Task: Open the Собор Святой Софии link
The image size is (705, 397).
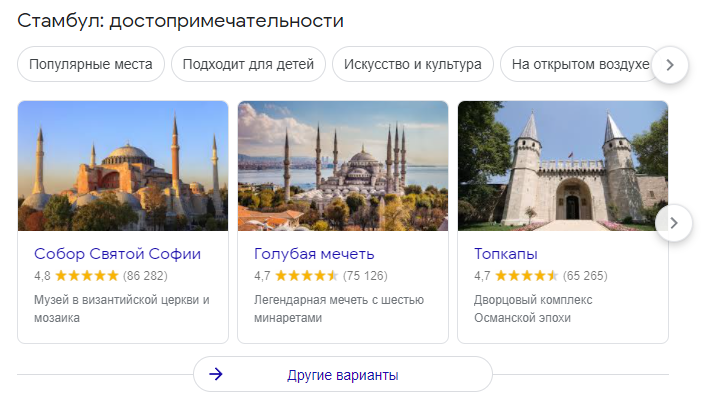Action: click(117, 254)
